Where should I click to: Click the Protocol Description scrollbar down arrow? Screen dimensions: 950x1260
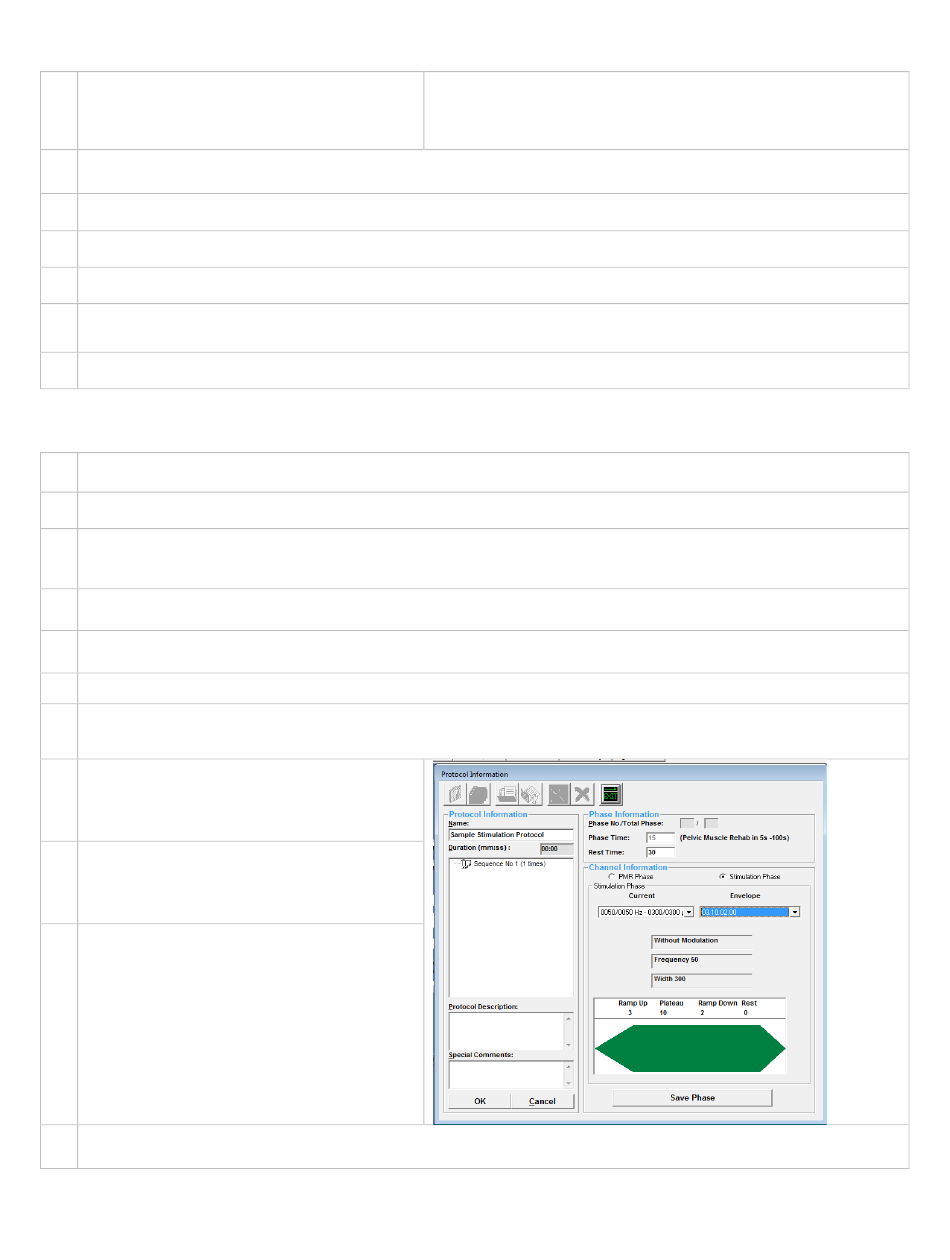(x=569, y=1043)
